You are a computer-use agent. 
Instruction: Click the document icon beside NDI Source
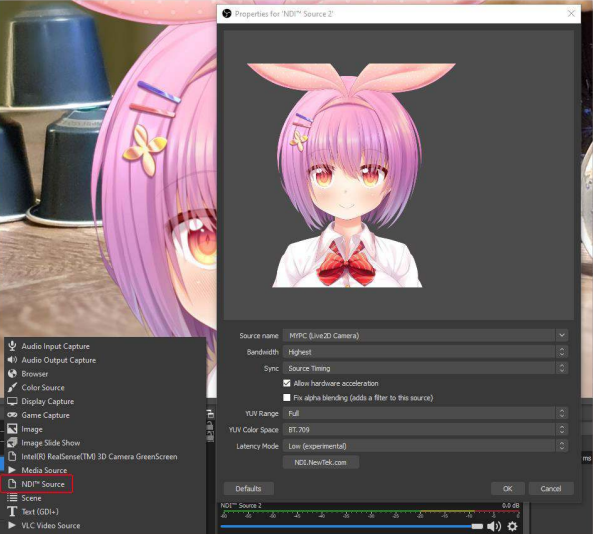[x=12, y=484]
